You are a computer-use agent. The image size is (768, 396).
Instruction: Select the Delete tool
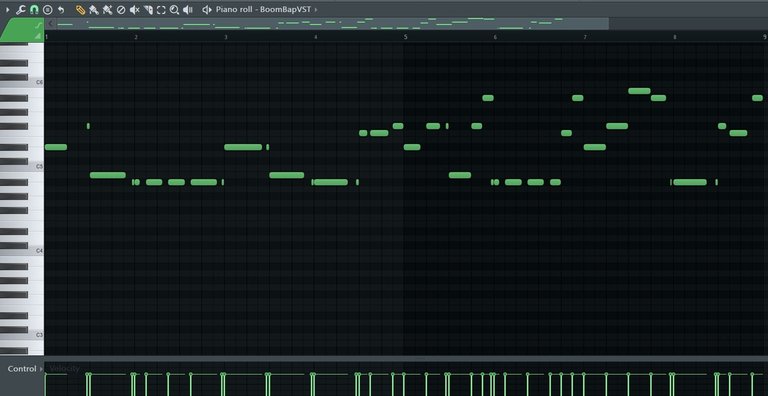click(121, 10)
